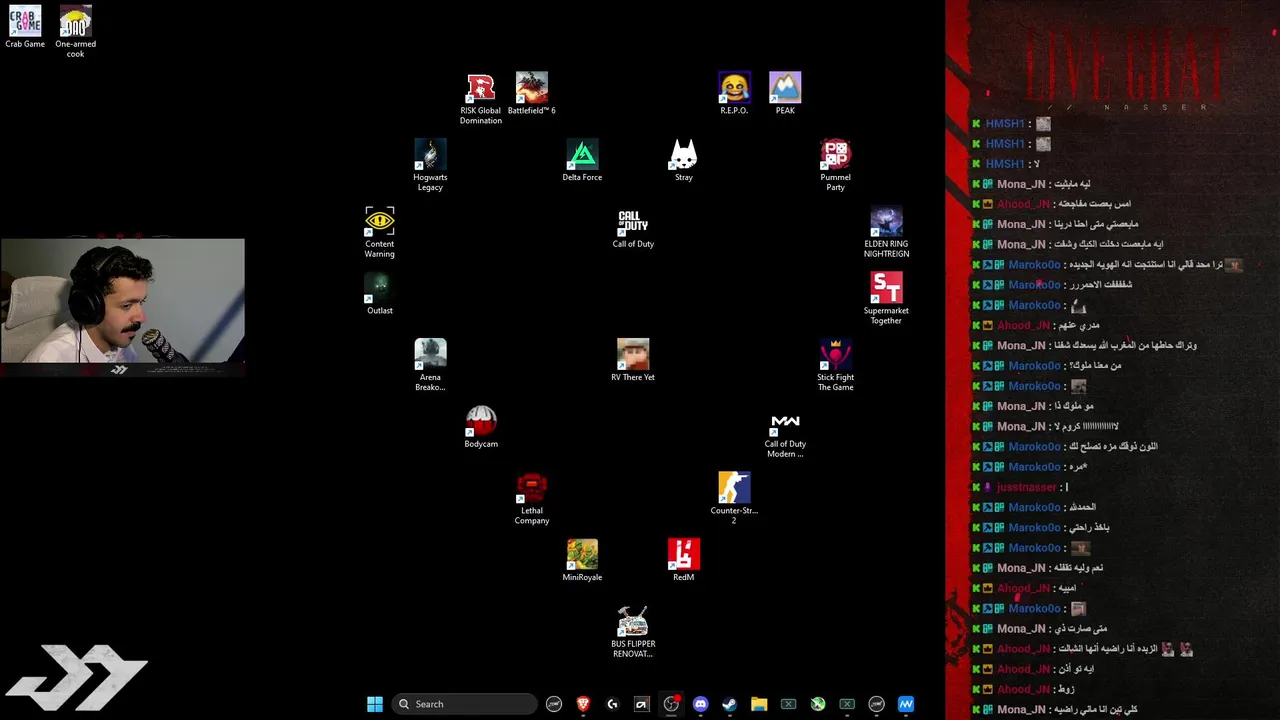Open File Explorer from the taskbar
Viewport: 1280px width, 720px height.
point(759,704)
